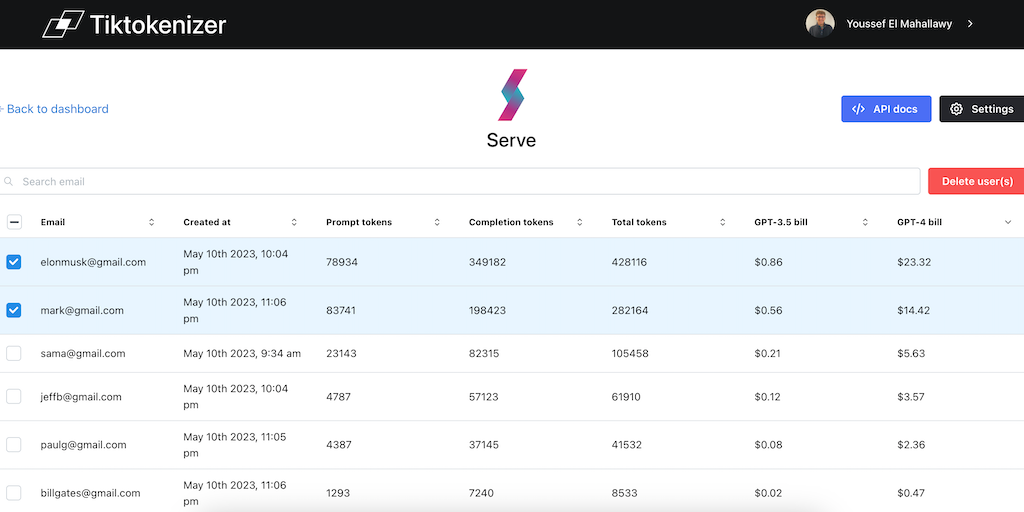This screenshot has width=1024, height=512.
Task: Click total tokens value 428116
Action: pyautogui.click(x=630, y=262)
